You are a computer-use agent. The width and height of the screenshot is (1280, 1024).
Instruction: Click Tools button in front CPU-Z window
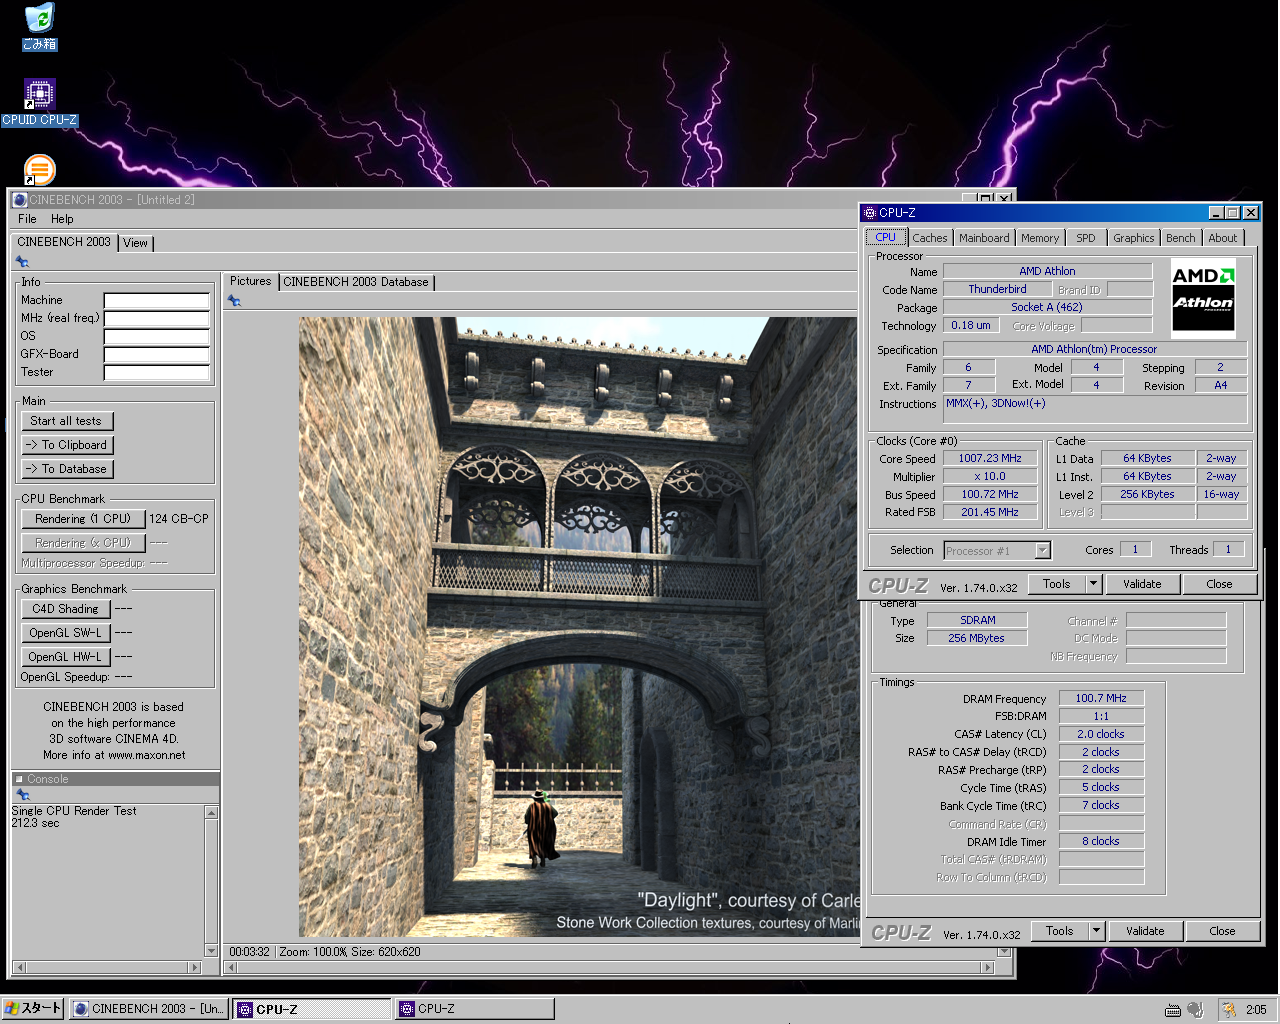(1057, 584)
